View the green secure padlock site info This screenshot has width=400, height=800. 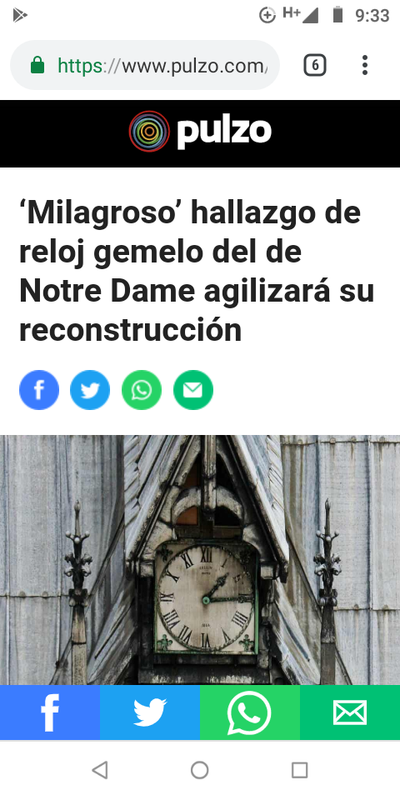[37, 65]
